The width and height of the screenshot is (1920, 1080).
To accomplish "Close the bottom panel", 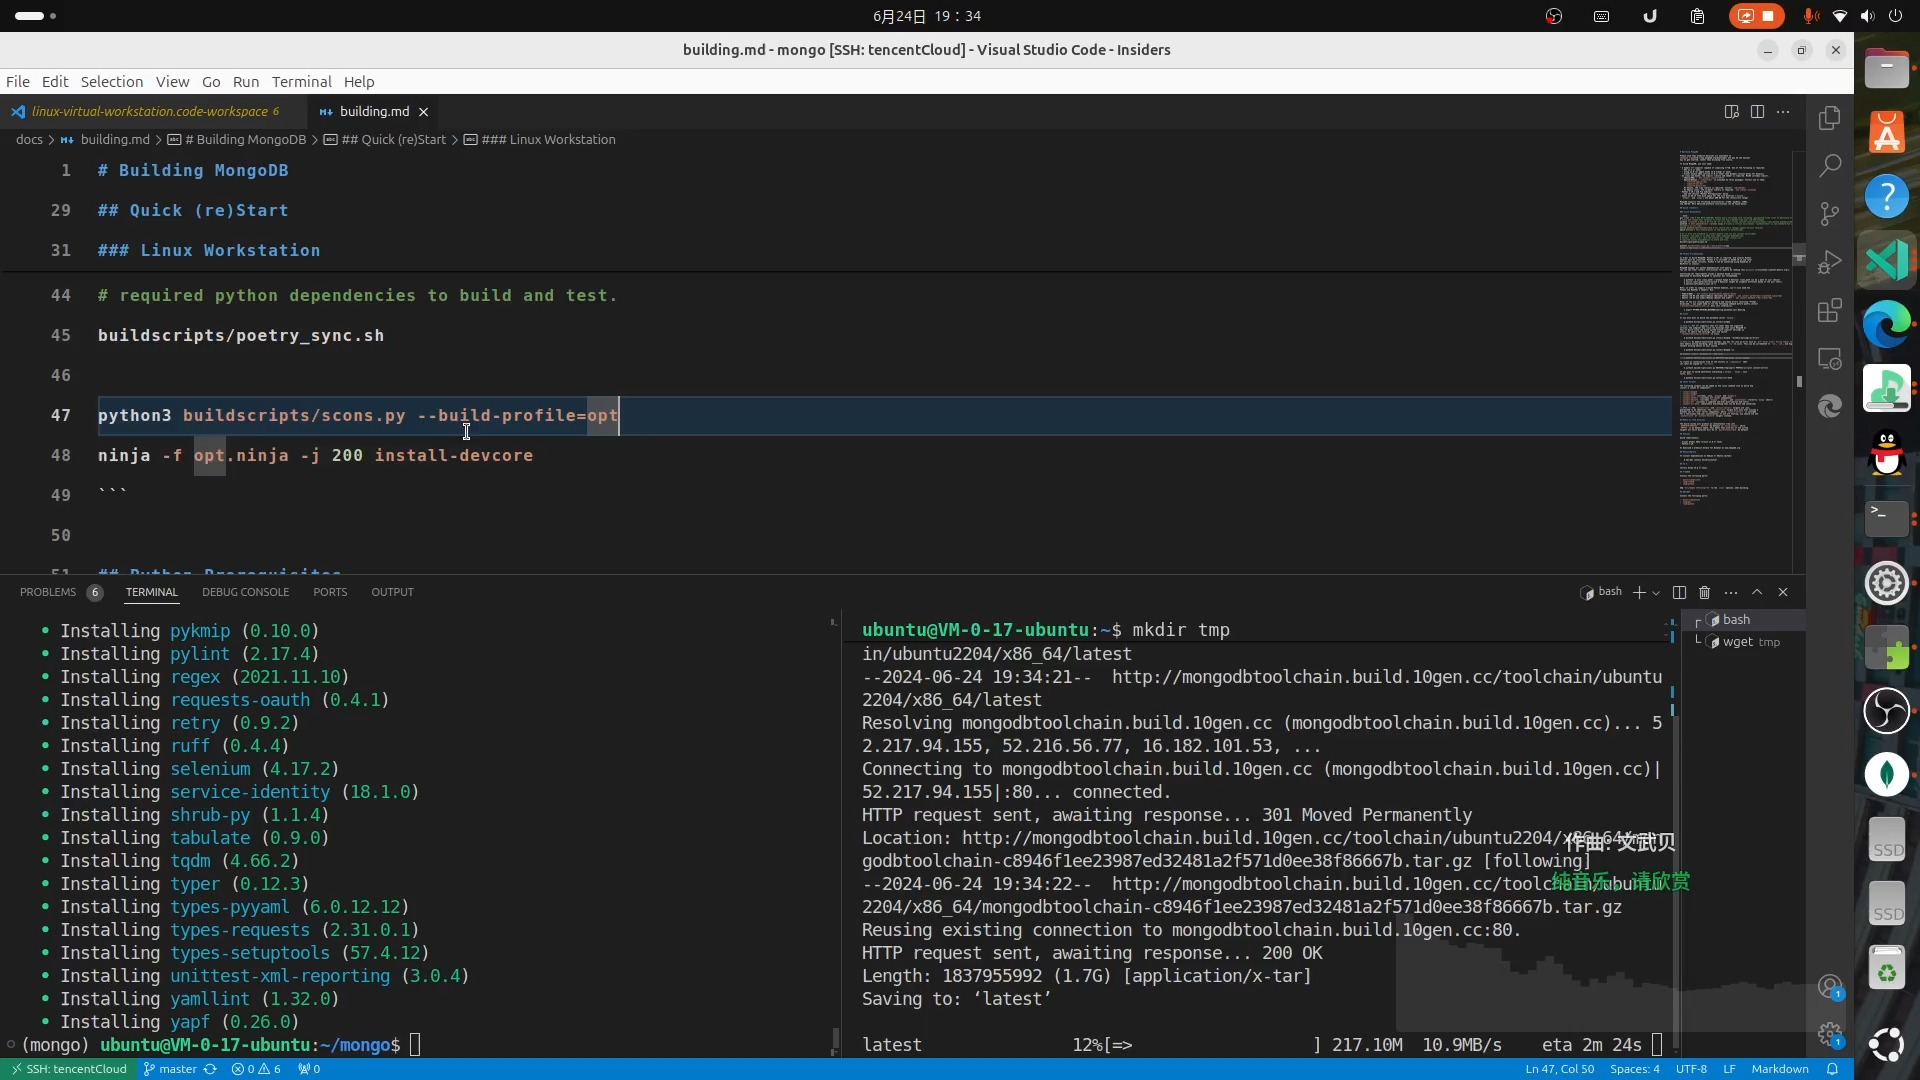I will pos(1783,592).
